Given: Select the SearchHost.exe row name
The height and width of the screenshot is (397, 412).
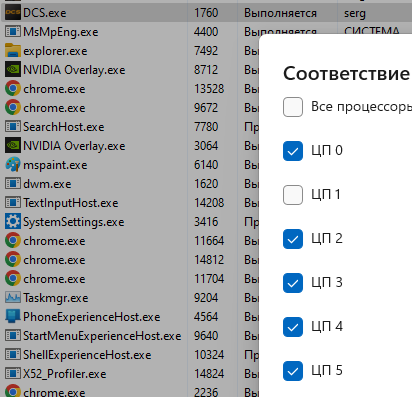Looking at the screenshot, I should click(64, 127).
